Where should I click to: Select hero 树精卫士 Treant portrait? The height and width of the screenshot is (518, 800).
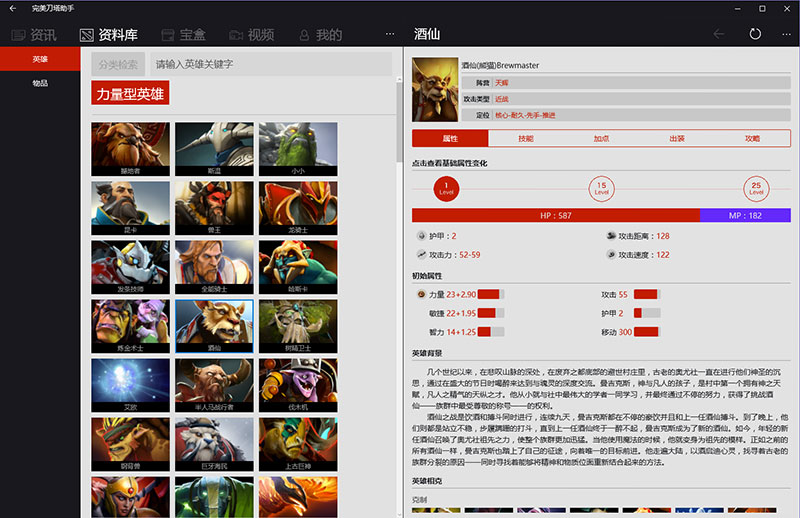click(x=298, y=327)
